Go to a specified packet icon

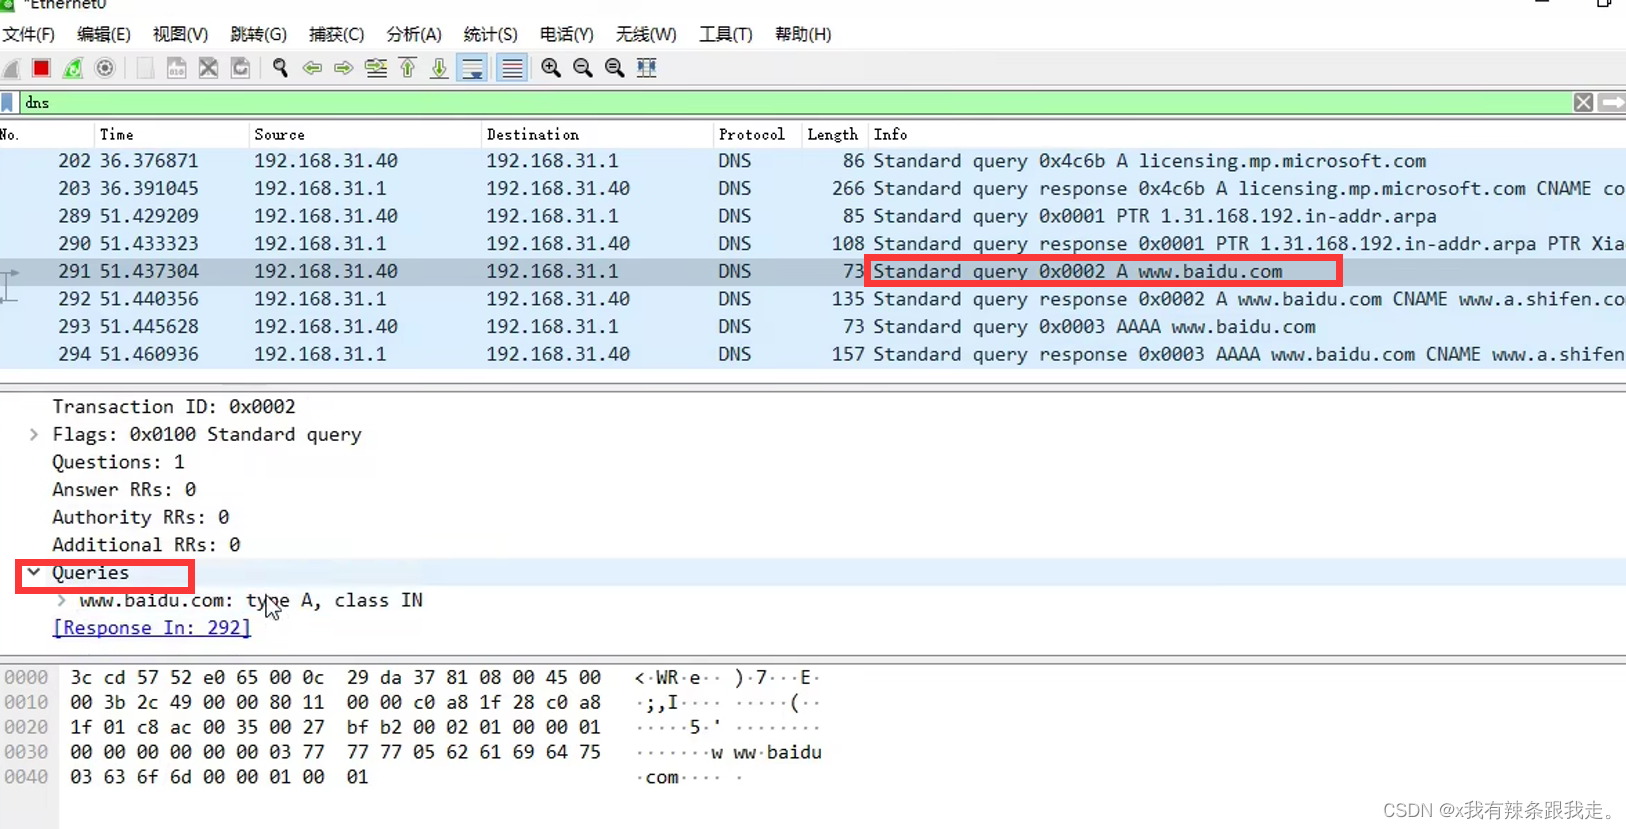point(376,68)
